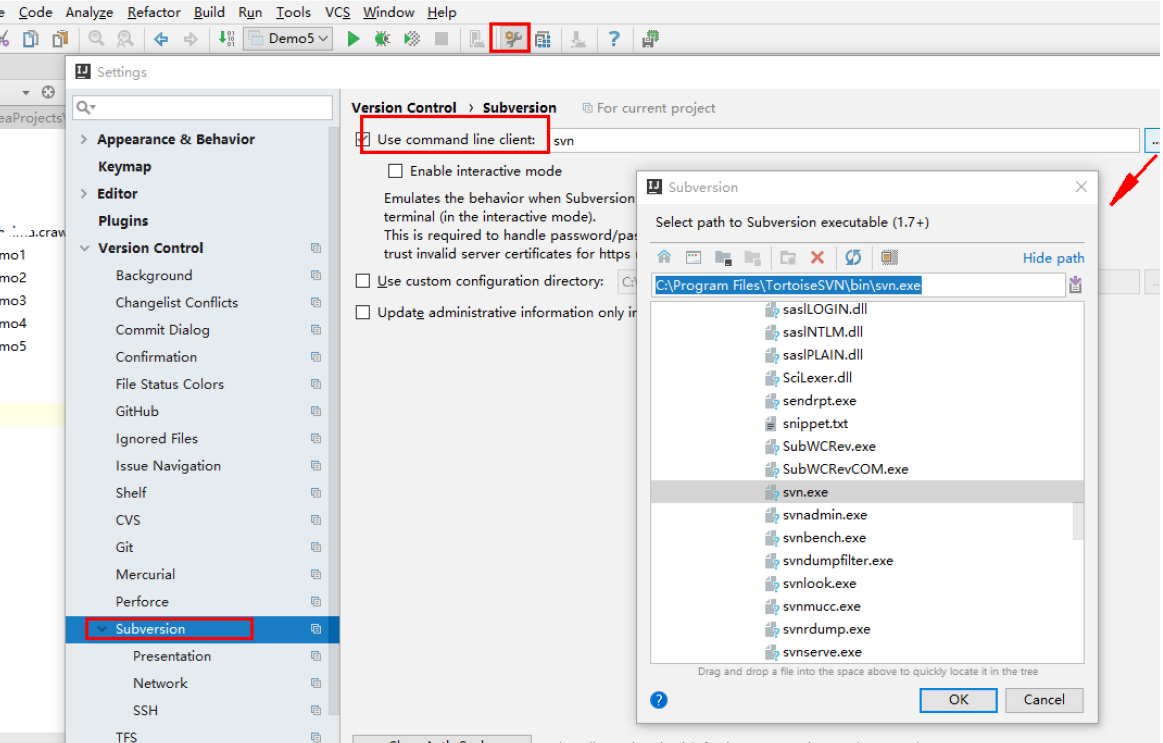Viewport: 1163px width, 743px height.
Task: Open the VCS menu
Action: tap(337, 12)
